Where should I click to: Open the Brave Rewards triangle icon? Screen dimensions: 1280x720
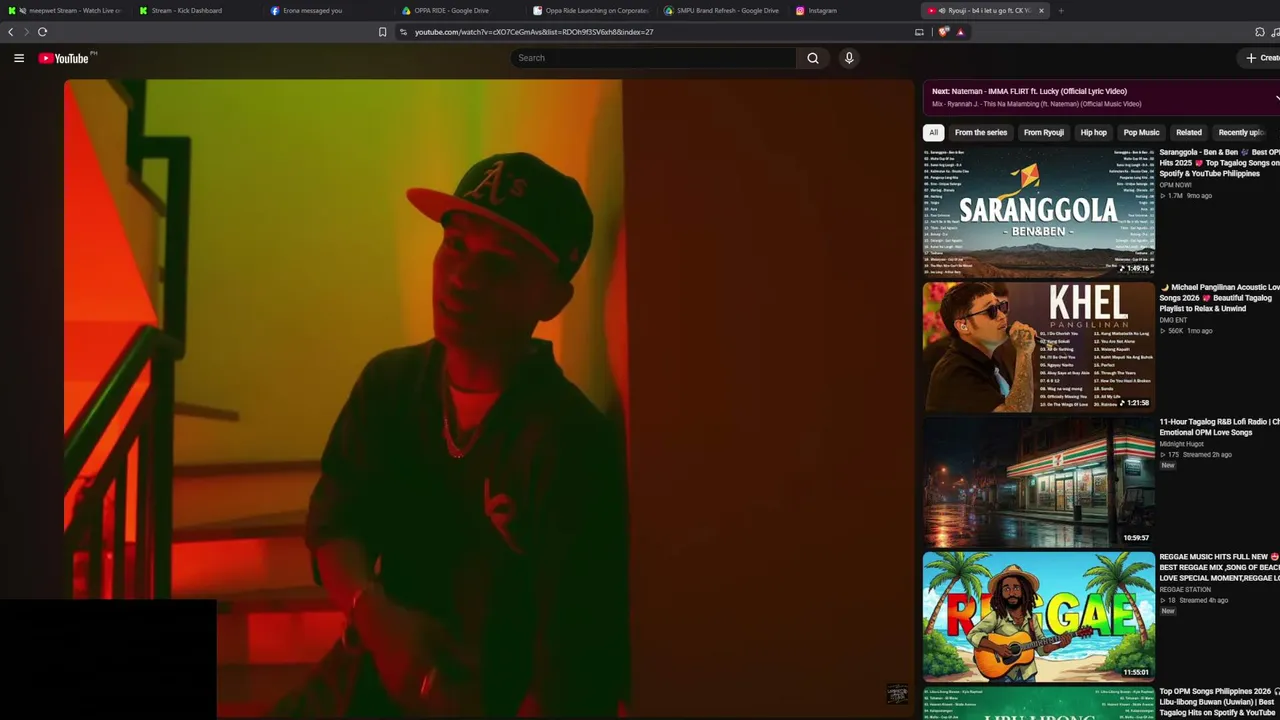(960, 32)
